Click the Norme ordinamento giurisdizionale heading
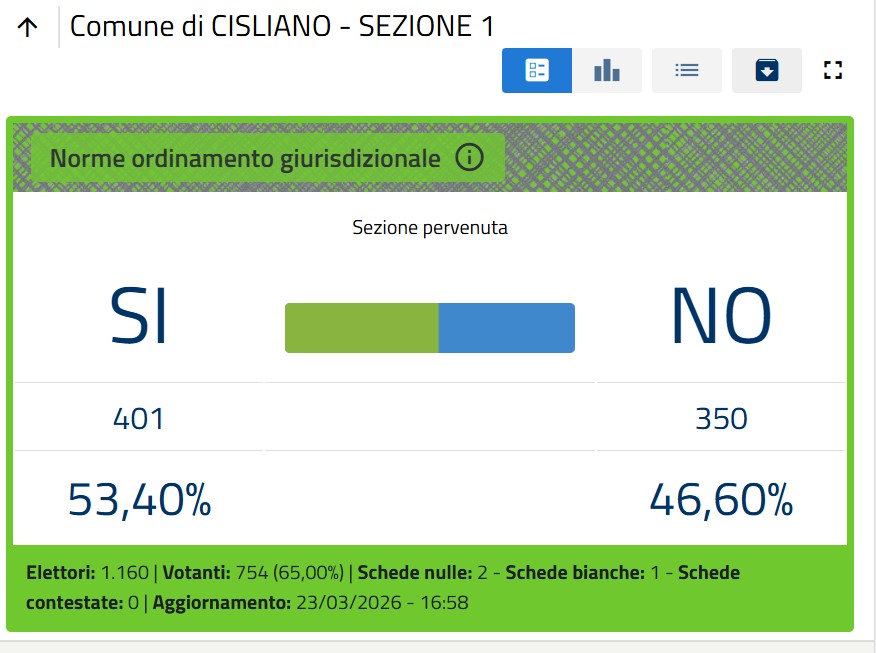Viewport: 876px width, 653px height. click(x=245, y=158)
